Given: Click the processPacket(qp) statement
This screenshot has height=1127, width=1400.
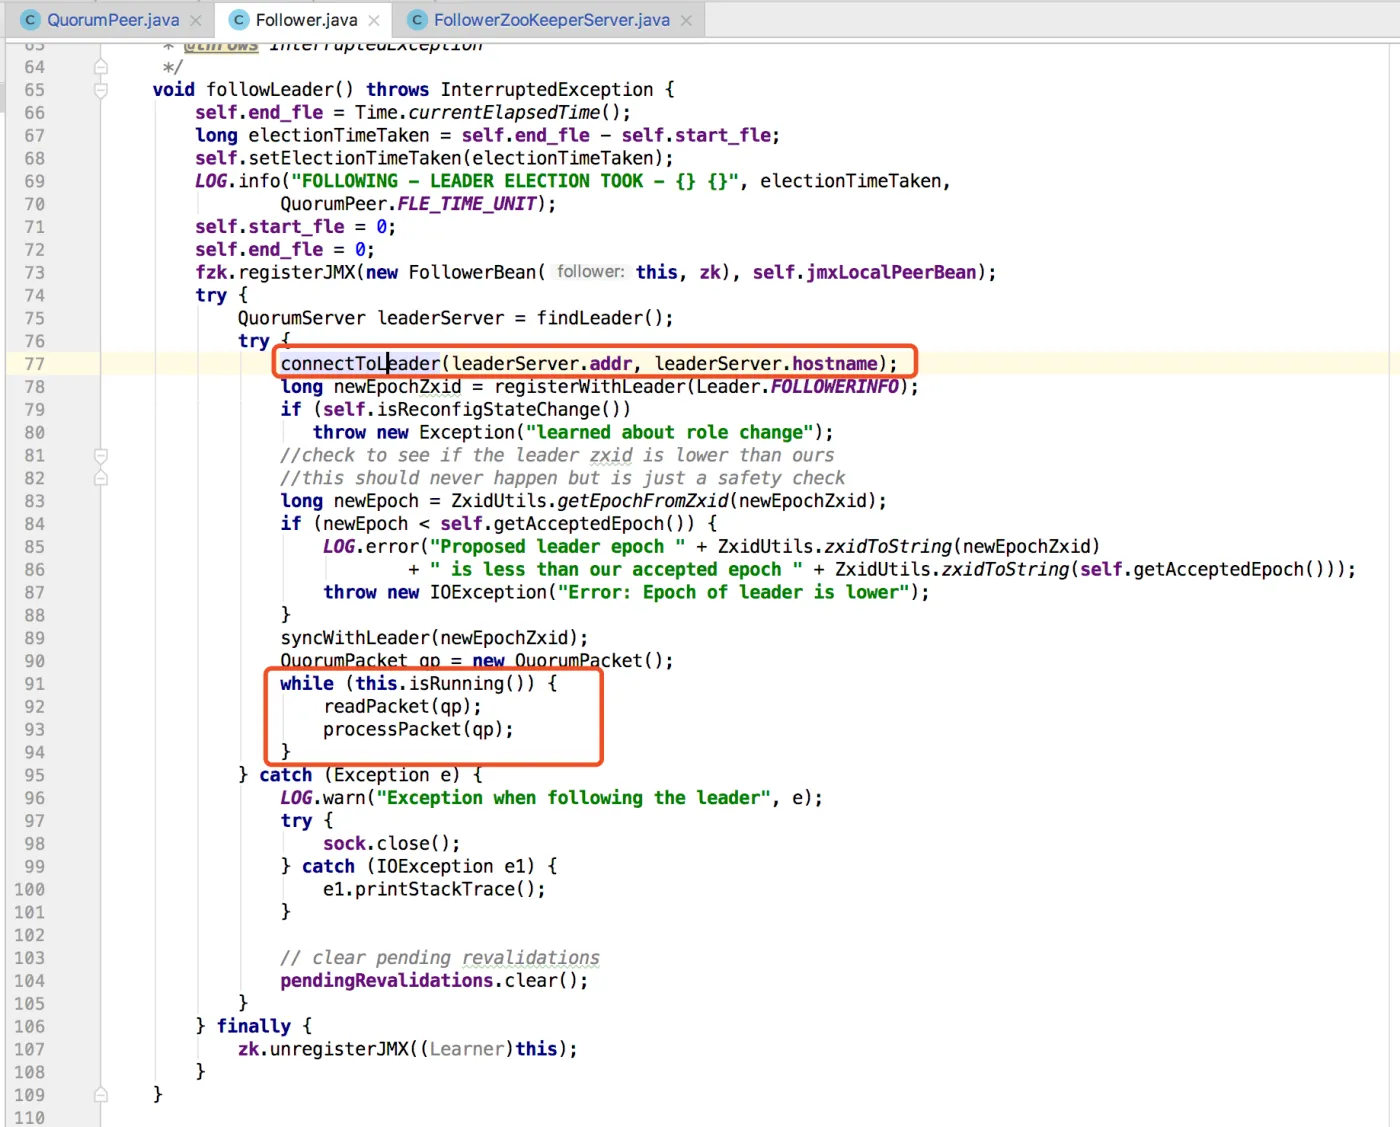Looking at the screenshot, I should click(417, 730).
